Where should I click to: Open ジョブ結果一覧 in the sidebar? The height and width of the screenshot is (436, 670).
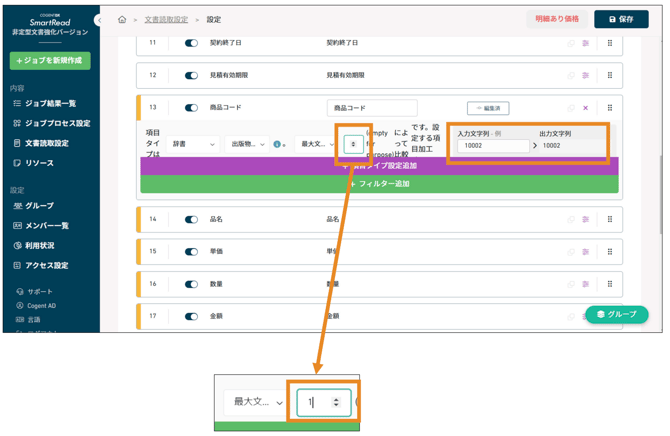pos(49,103)
